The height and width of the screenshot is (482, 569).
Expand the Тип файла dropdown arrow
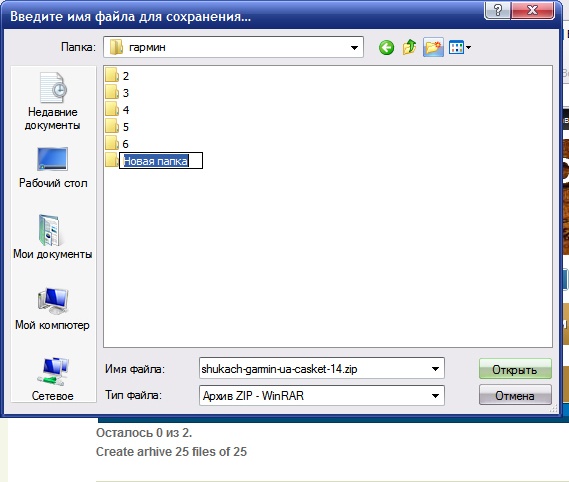click(435, 396)
